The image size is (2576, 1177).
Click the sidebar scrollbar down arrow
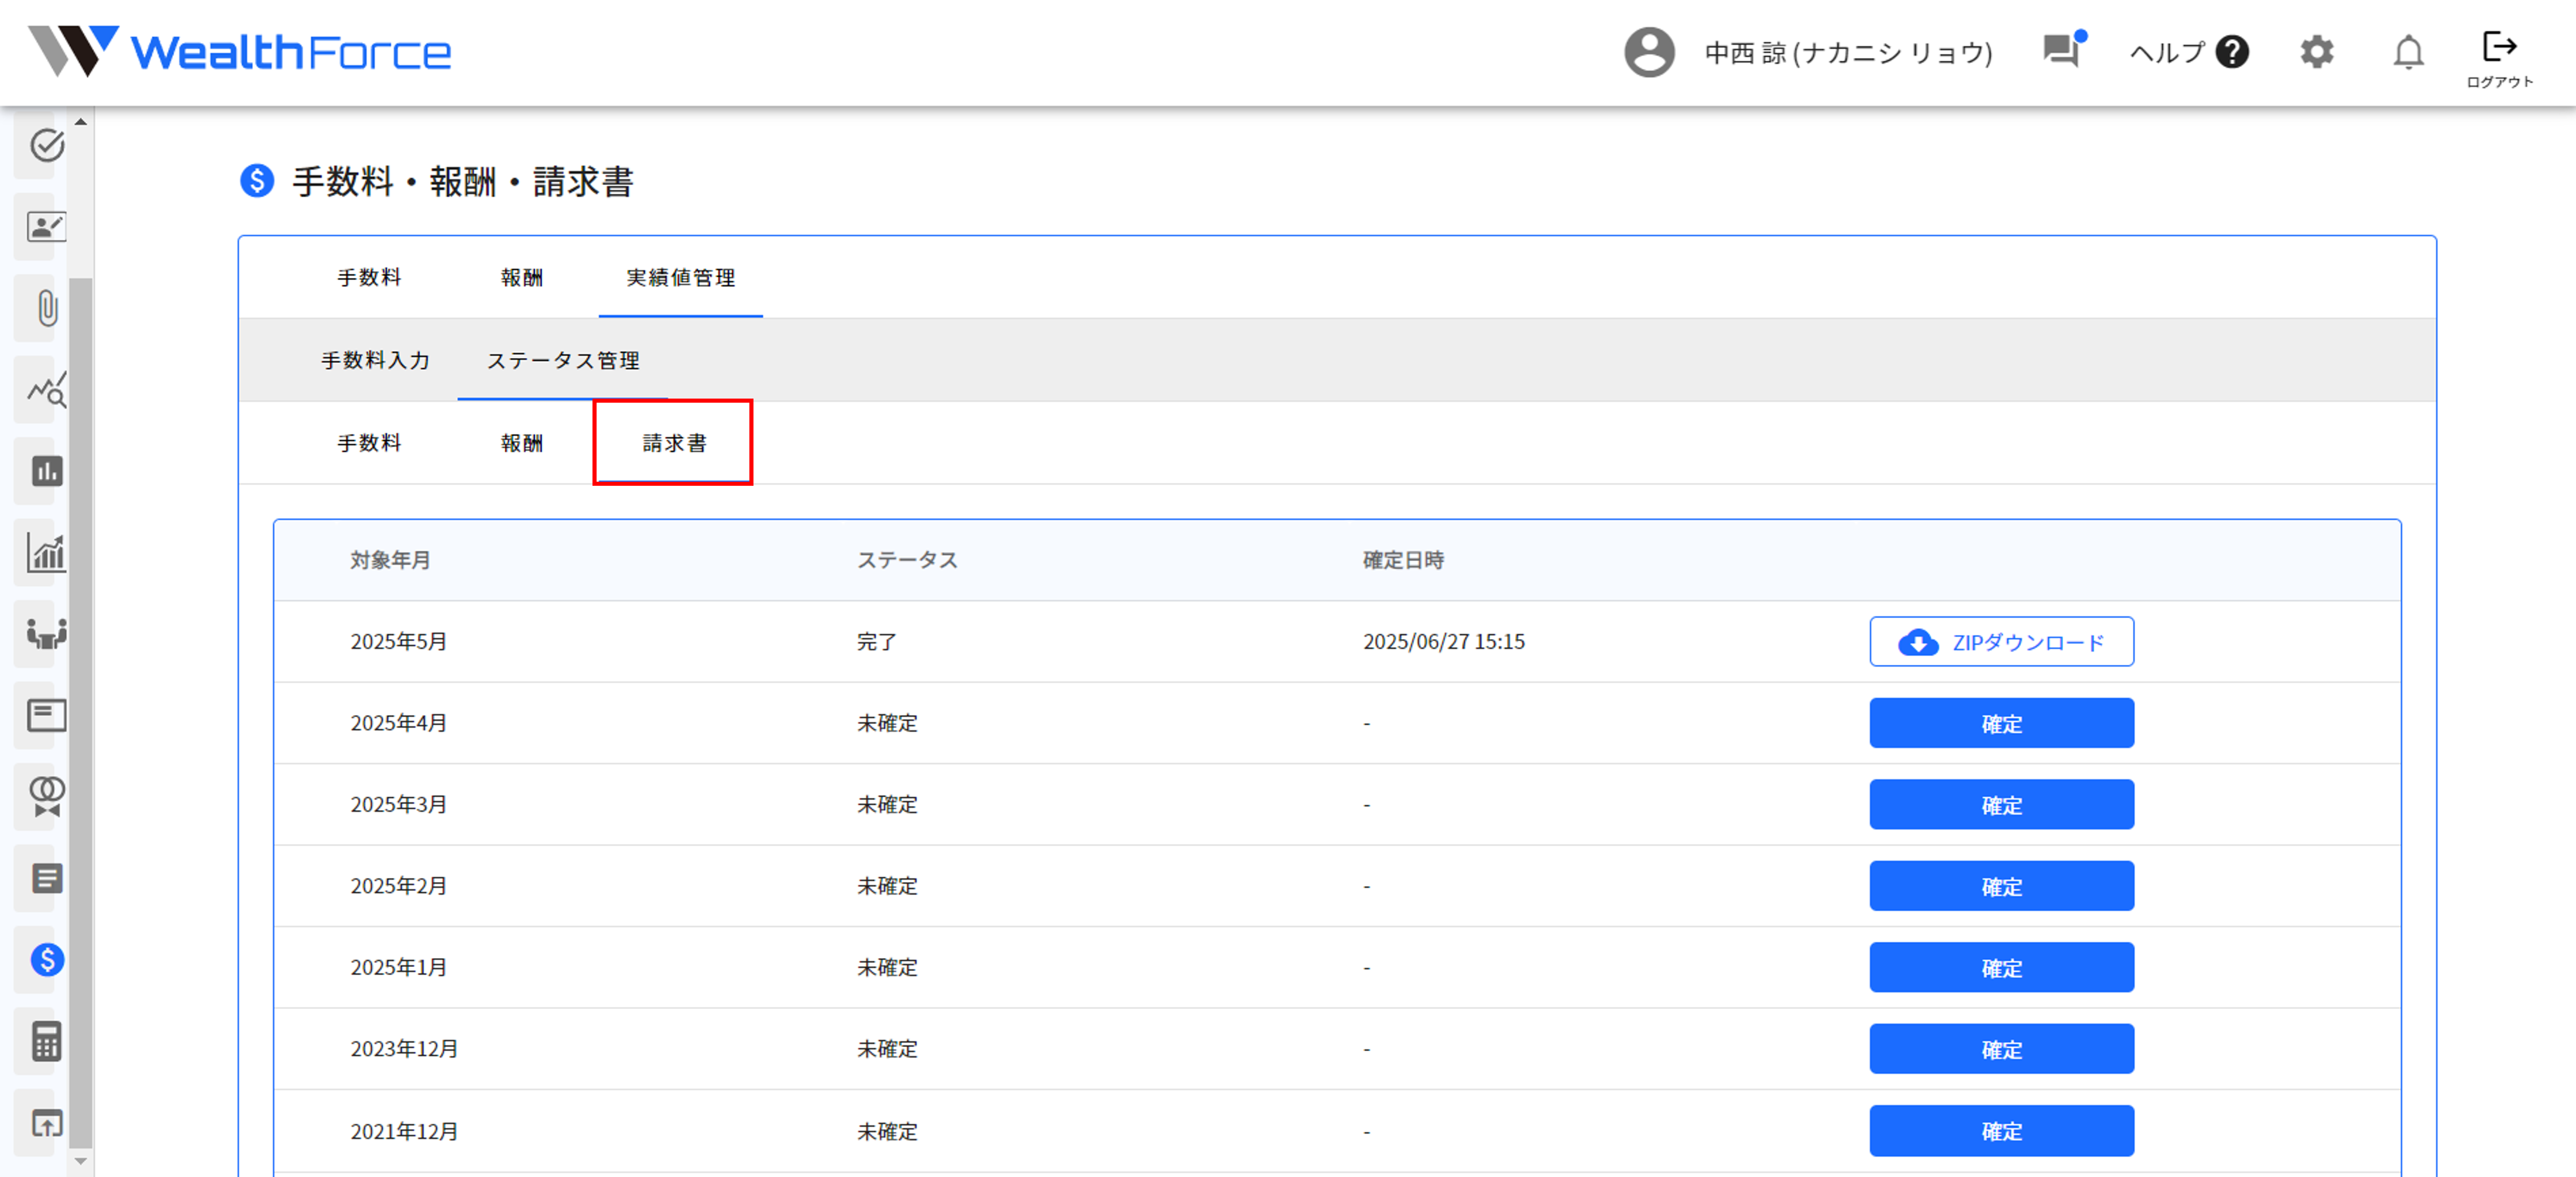click(80, 1162)
